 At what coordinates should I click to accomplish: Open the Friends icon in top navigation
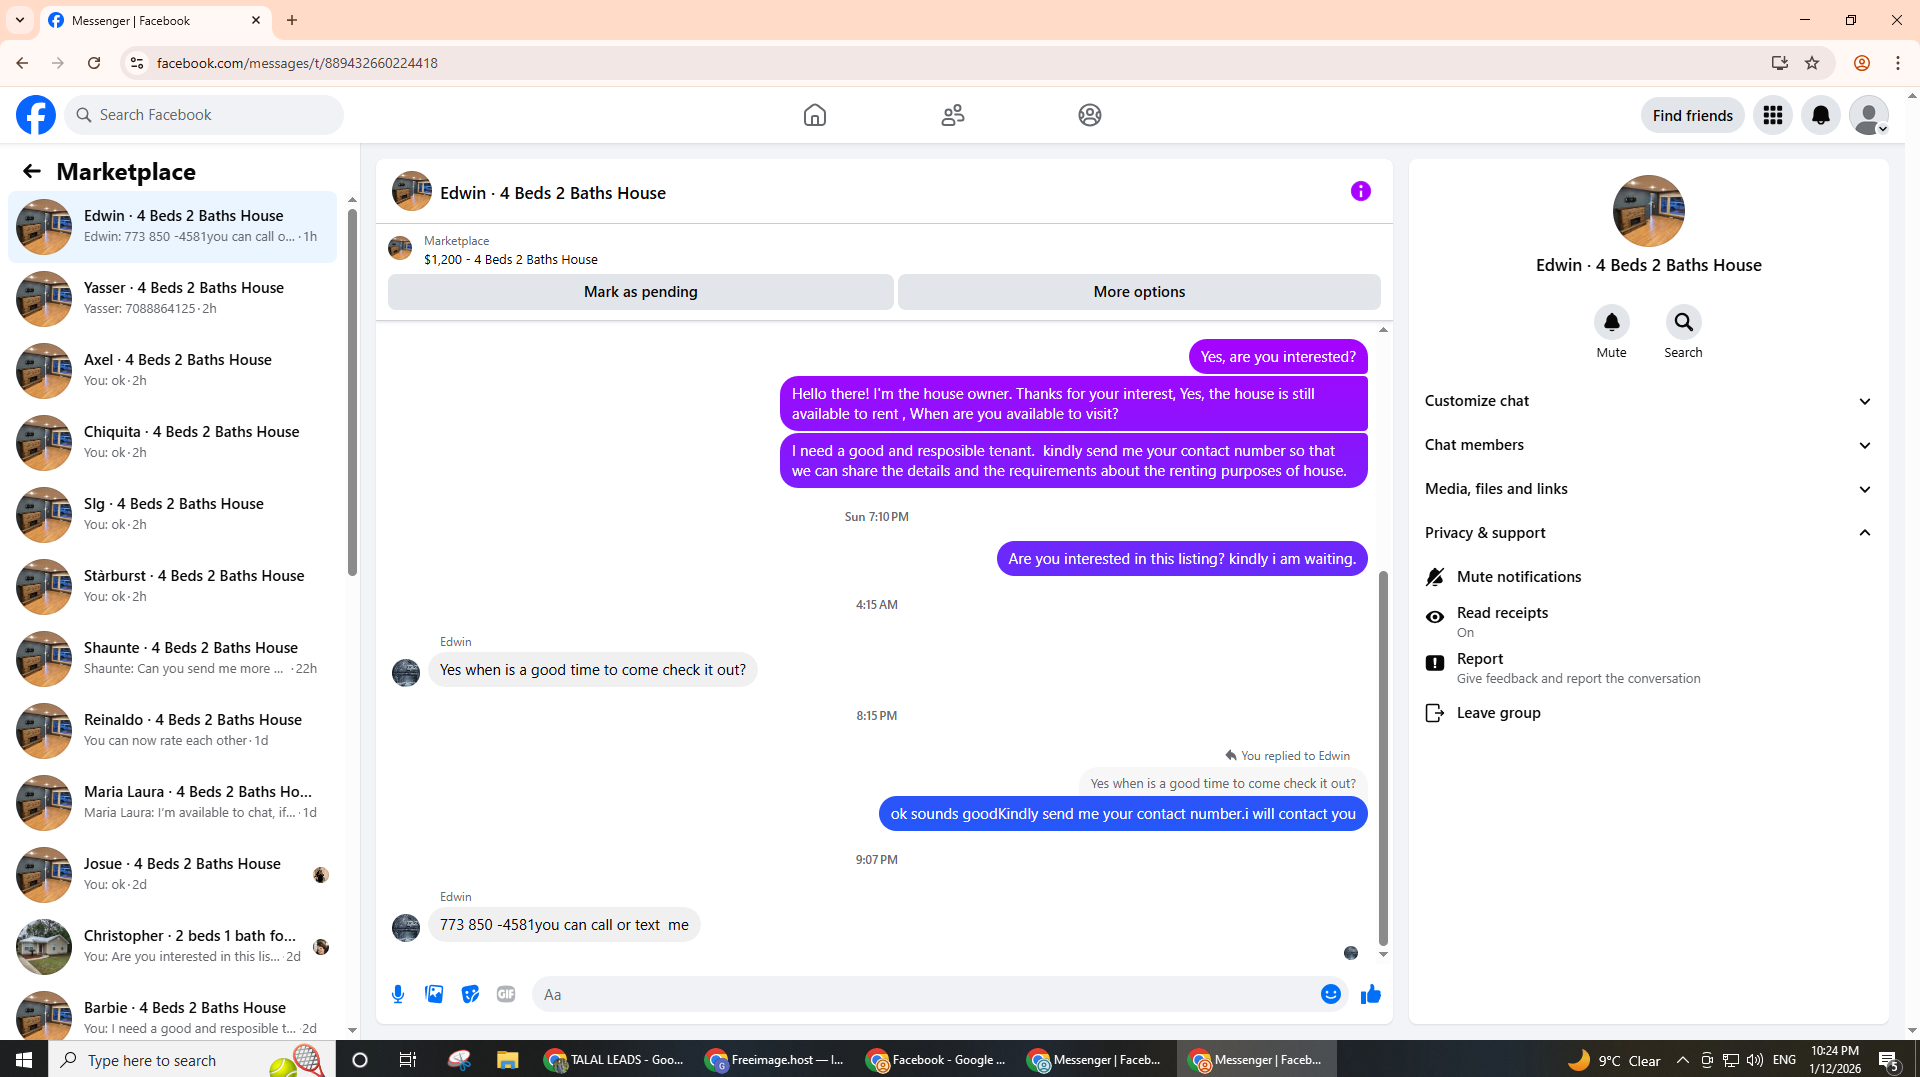(953, 115)
